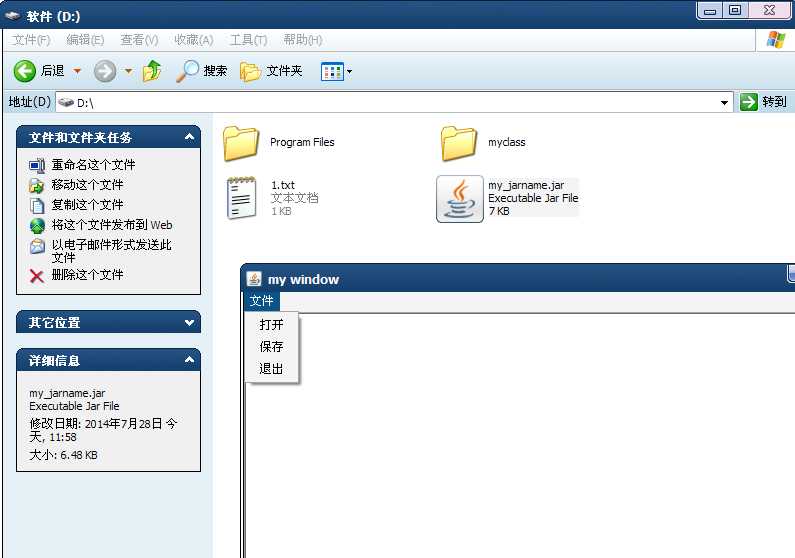This screenshot has width=795, height=558.
Task: Click the my window title bar
Action: 518,279
